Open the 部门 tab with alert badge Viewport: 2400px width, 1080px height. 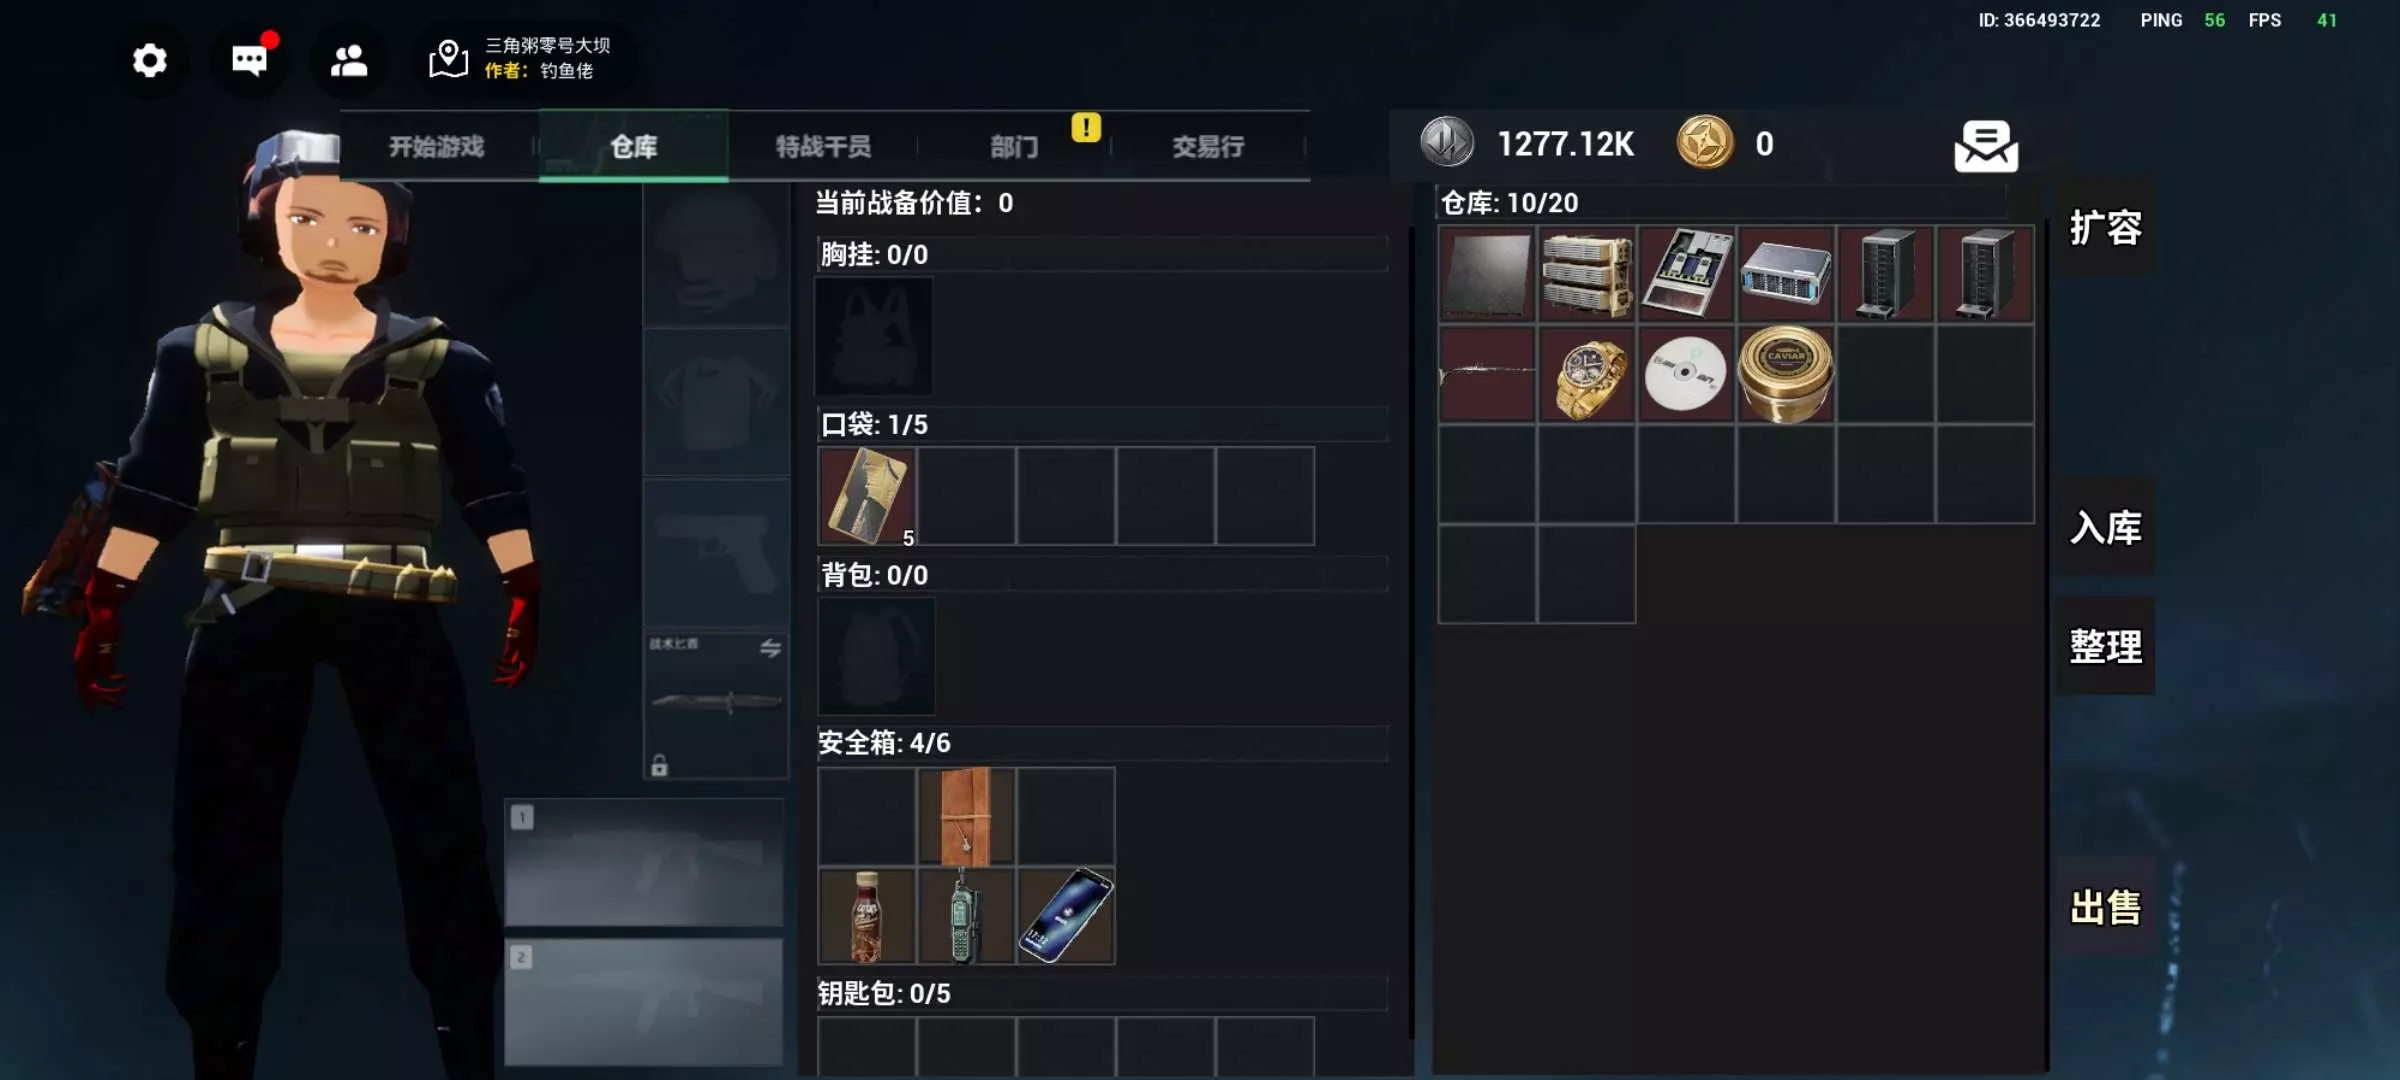point(1014,146)
